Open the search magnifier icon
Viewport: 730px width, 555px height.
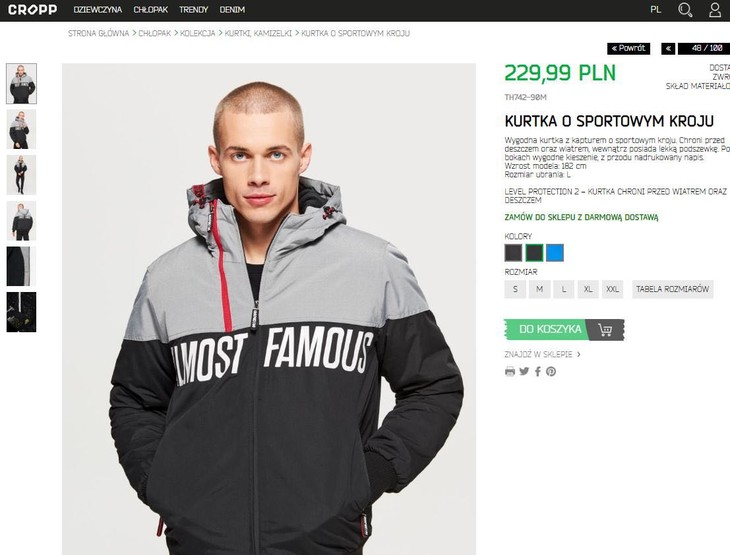tap(685, 10)
